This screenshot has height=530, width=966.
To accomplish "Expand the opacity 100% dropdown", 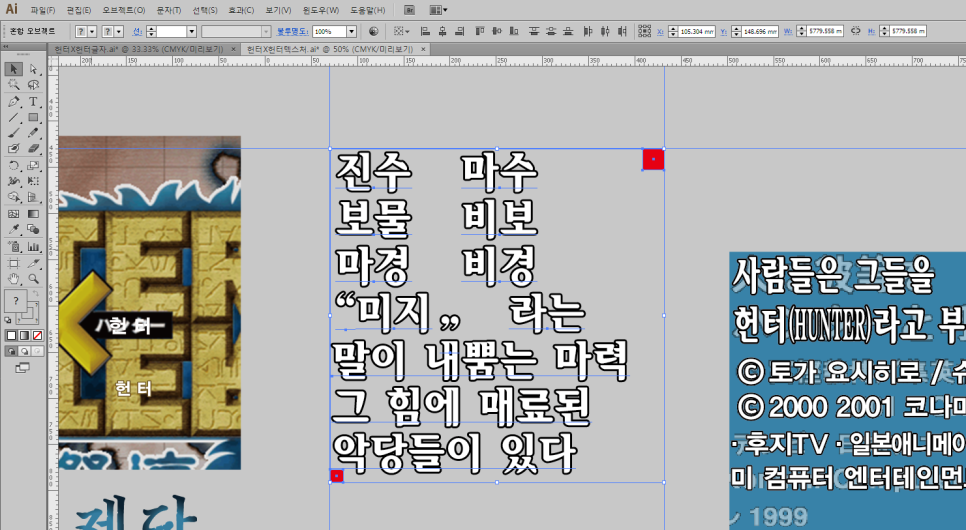I will pyautogui.click(x=351, y=31).
